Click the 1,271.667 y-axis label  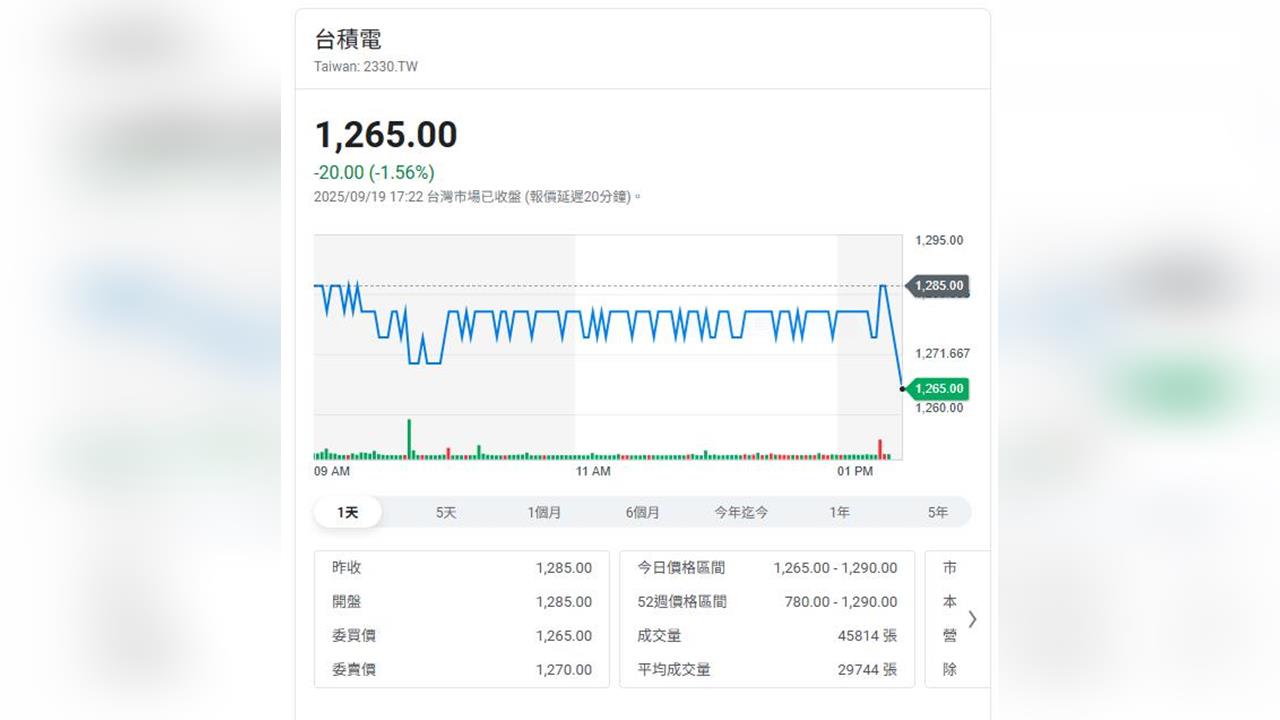[x=942, y=353]
